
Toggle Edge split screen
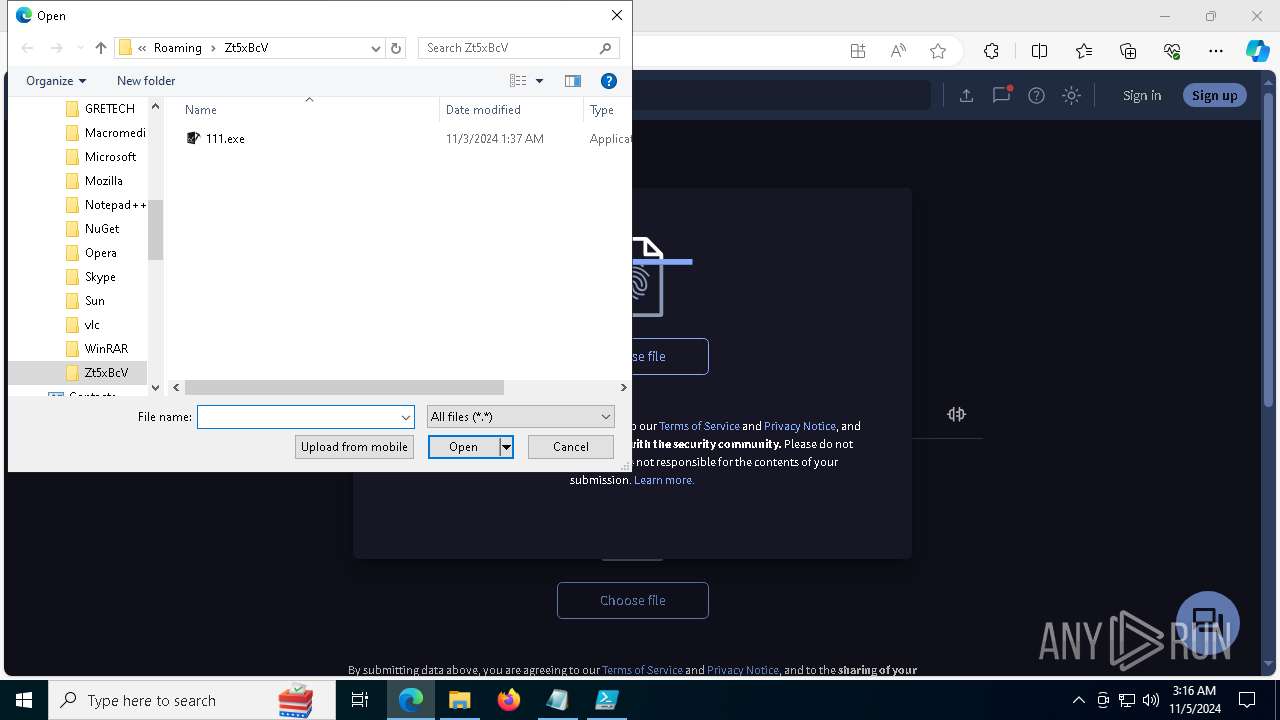pyautogui.click(x=1039, y=51)
